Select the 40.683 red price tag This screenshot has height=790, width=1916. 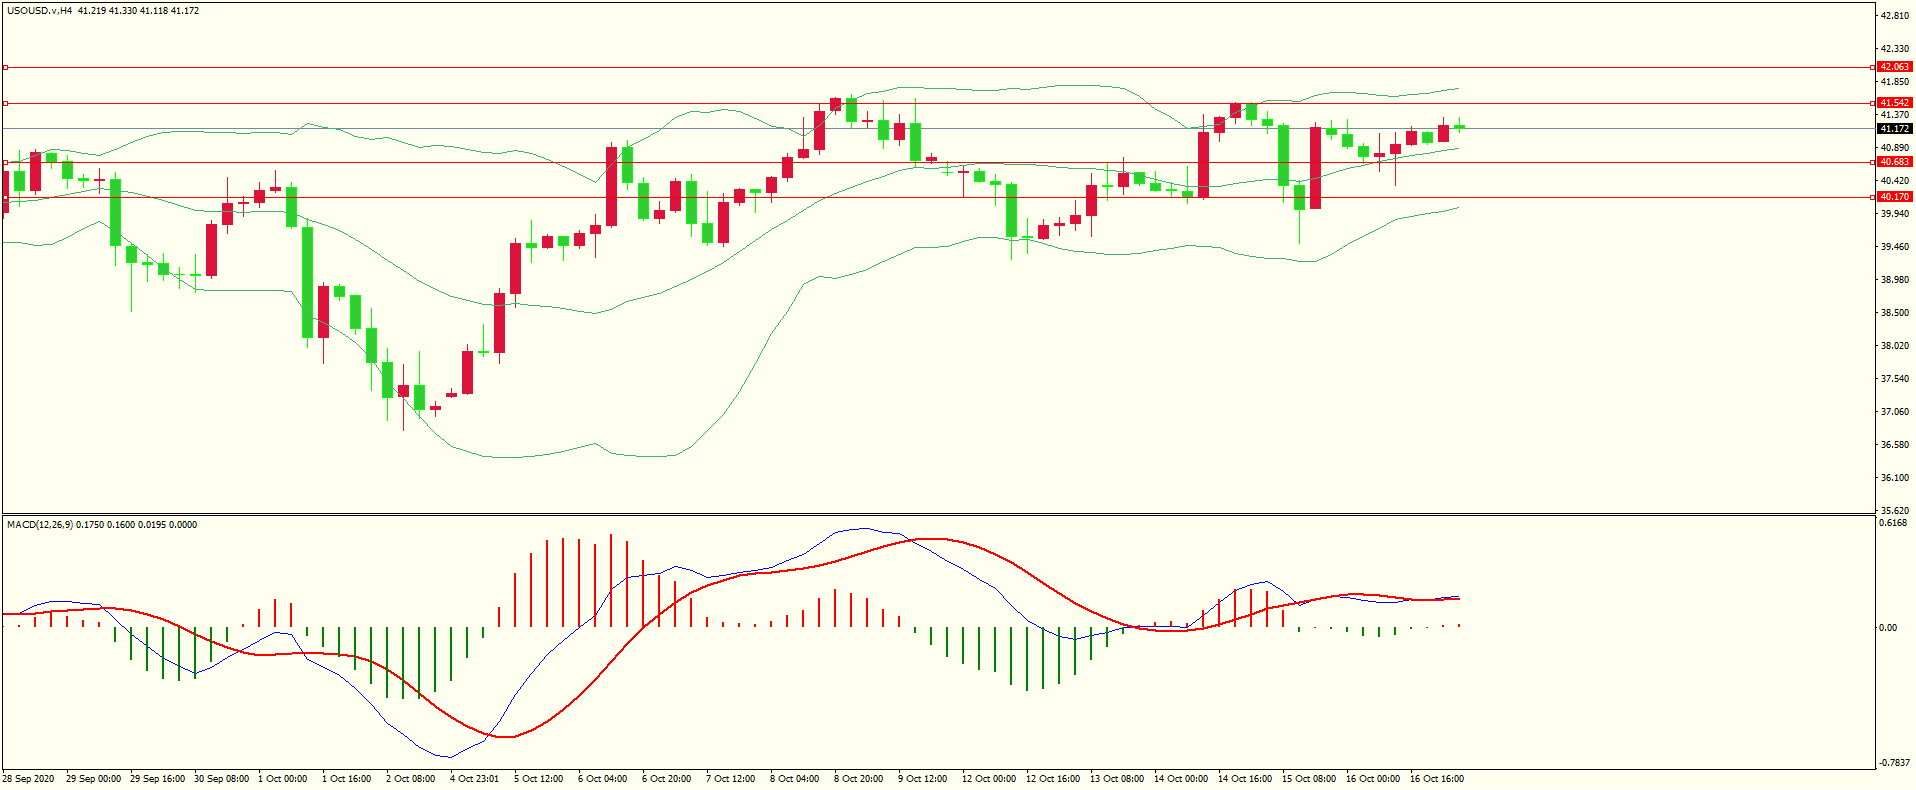point(1894,162)
